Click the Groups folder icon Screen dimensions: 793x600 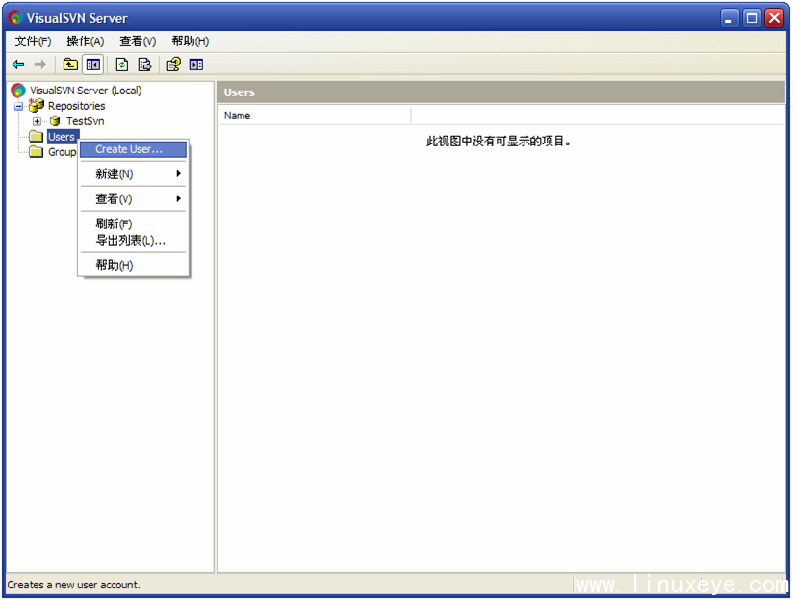click(36, 152)
